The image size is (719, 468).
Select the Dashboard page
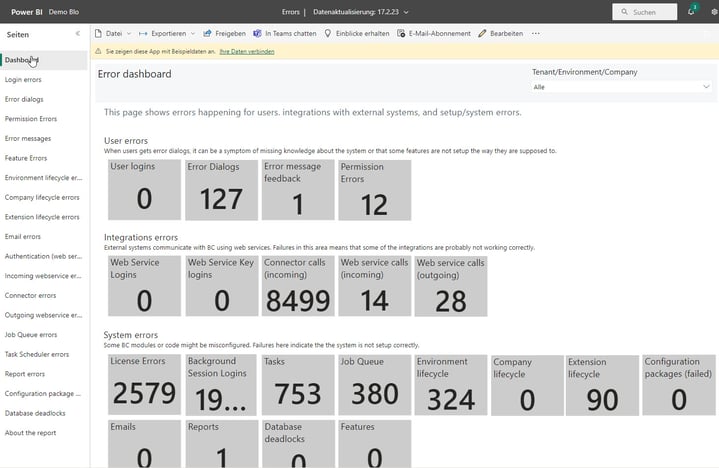click(44, 60)
